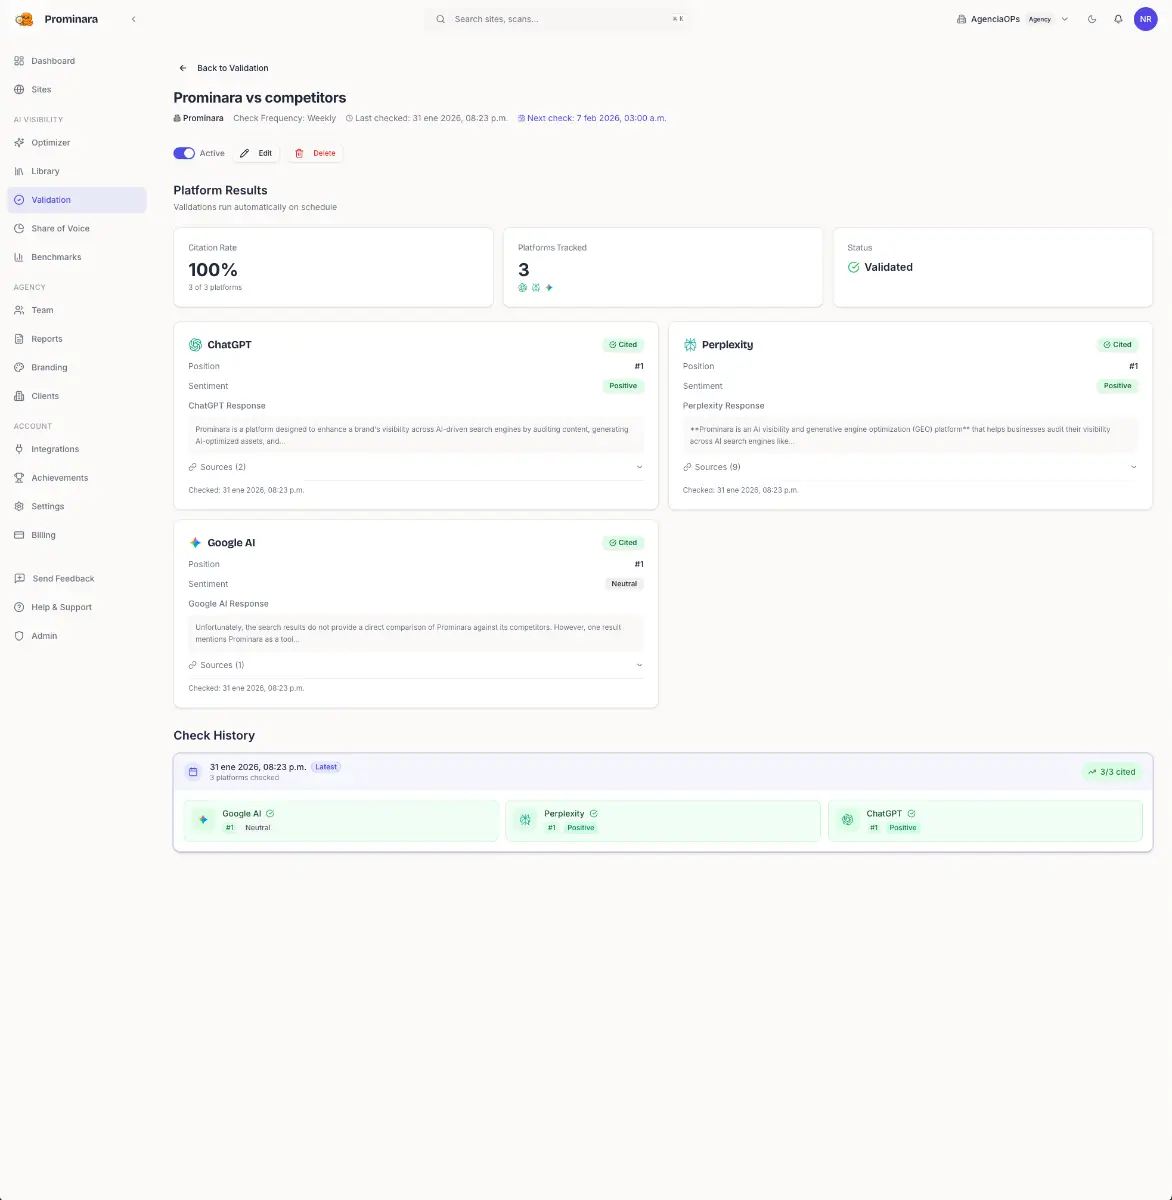Click the 'Prominara vs competitors' title
Screen dimensions: 1172x1200
(260, 98)
